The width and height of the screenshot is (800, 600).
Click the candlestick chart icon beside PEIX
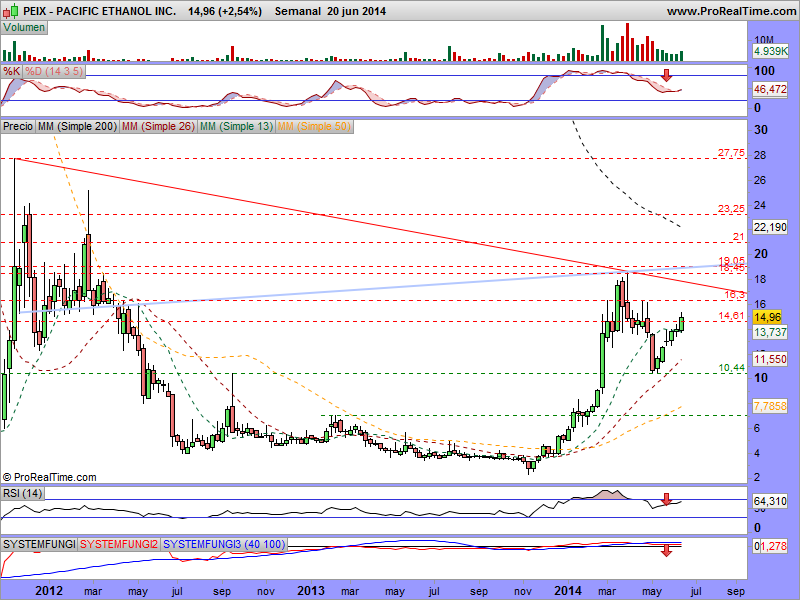tap(11, 10)
